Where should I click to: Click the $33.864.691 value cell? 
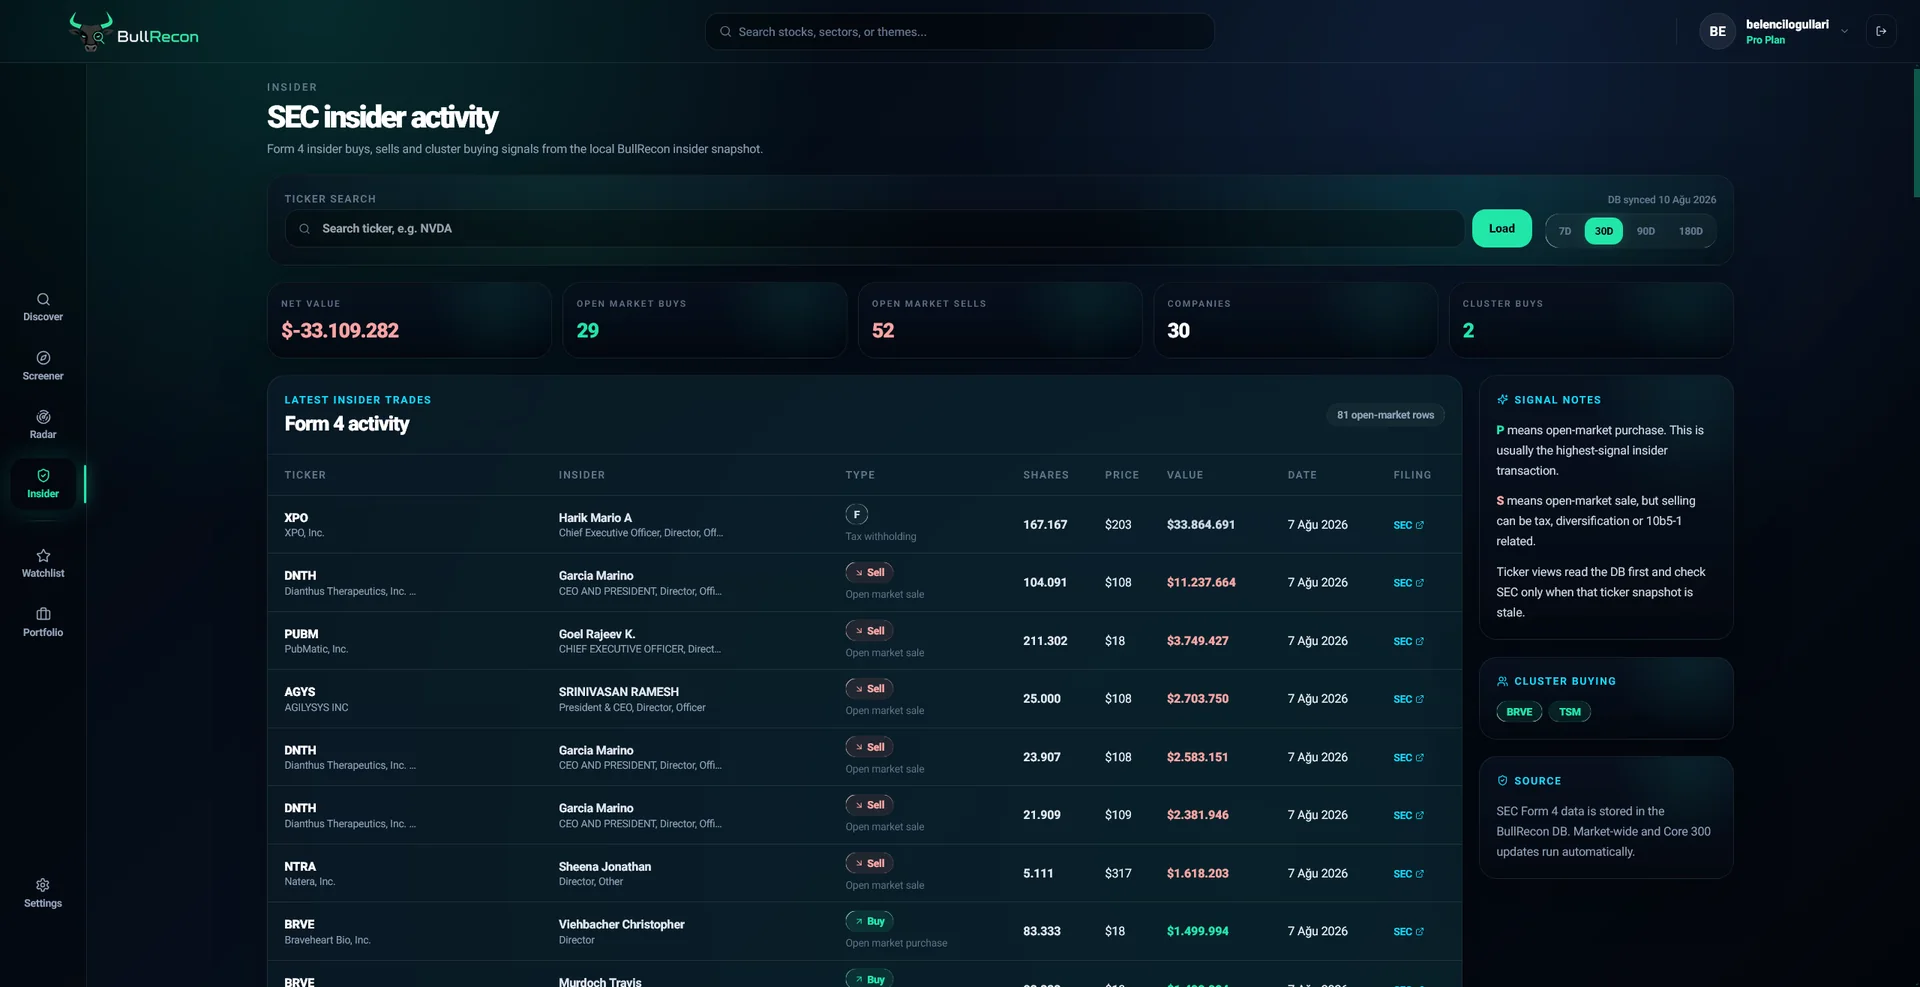click(x=1201, y=525)
